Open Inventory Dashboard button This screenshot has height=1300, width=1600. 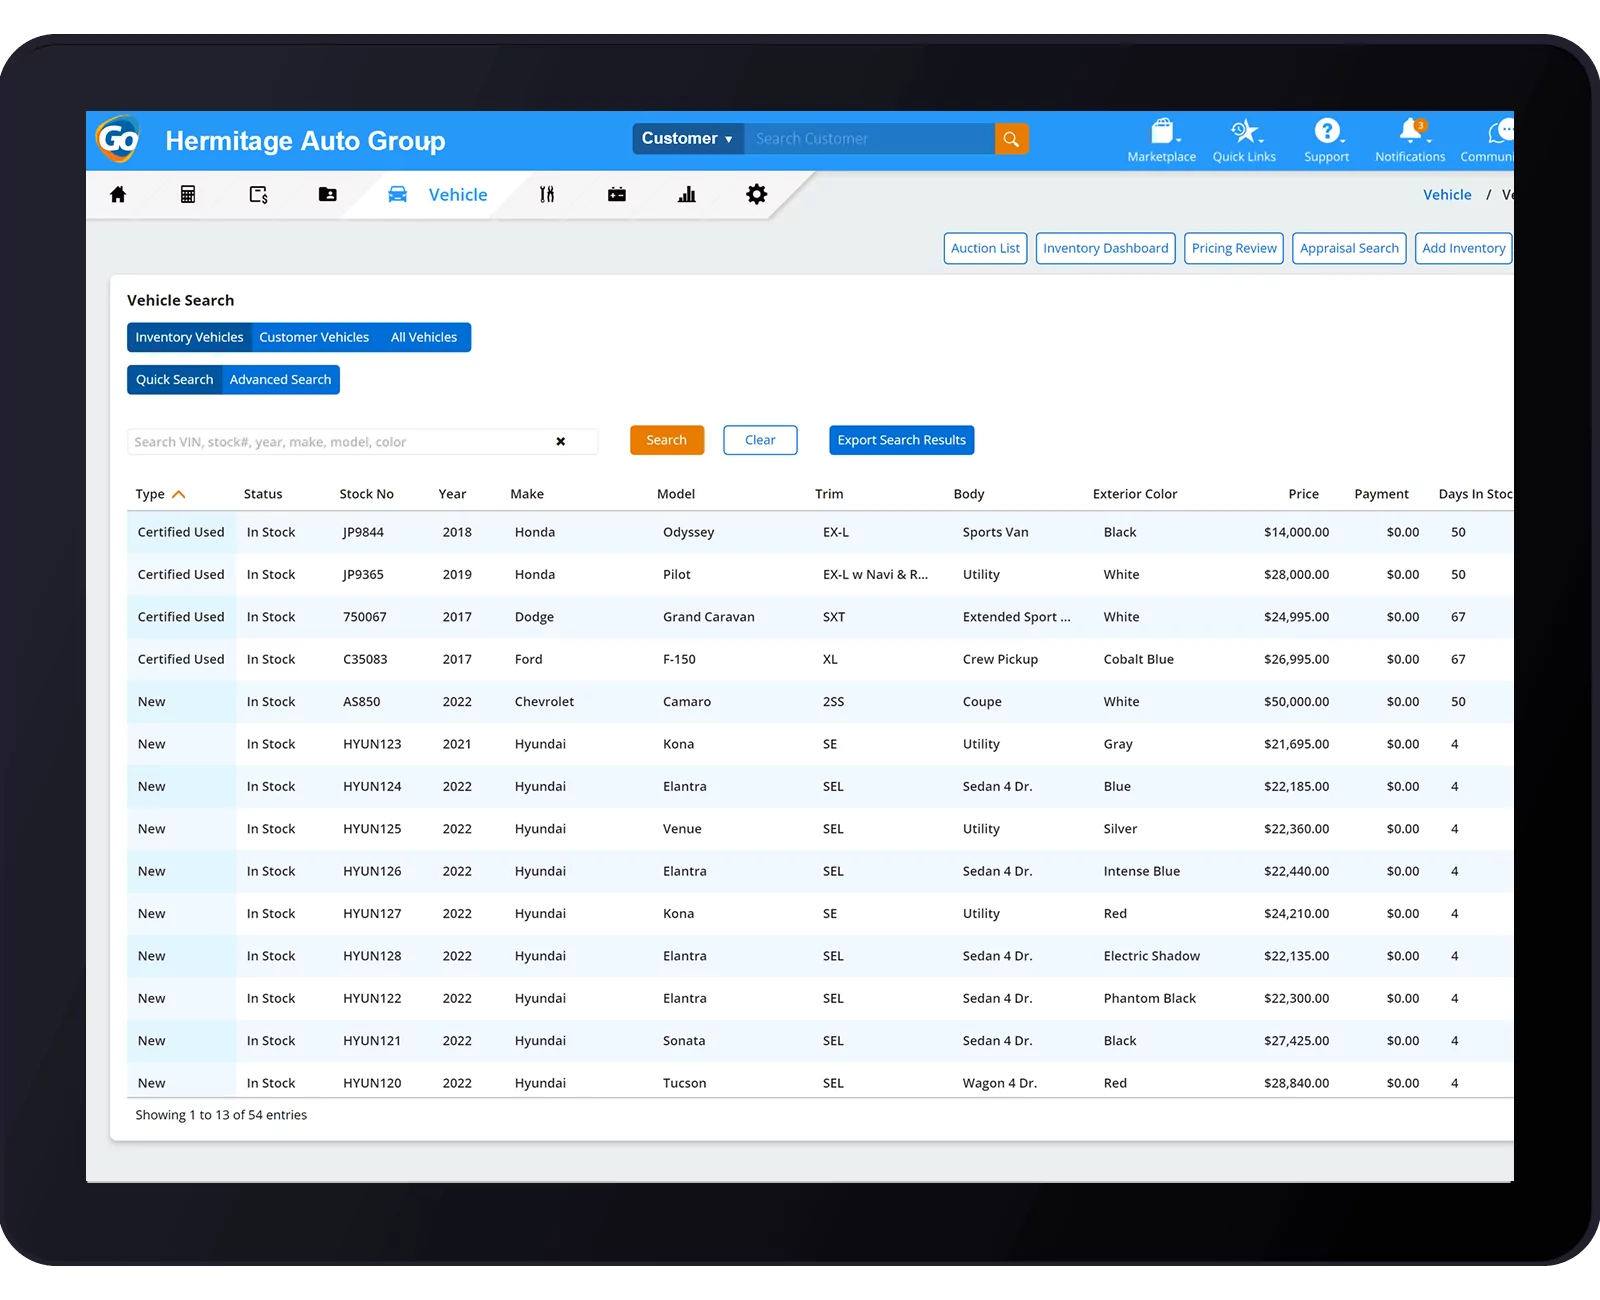pos(1106,248)
